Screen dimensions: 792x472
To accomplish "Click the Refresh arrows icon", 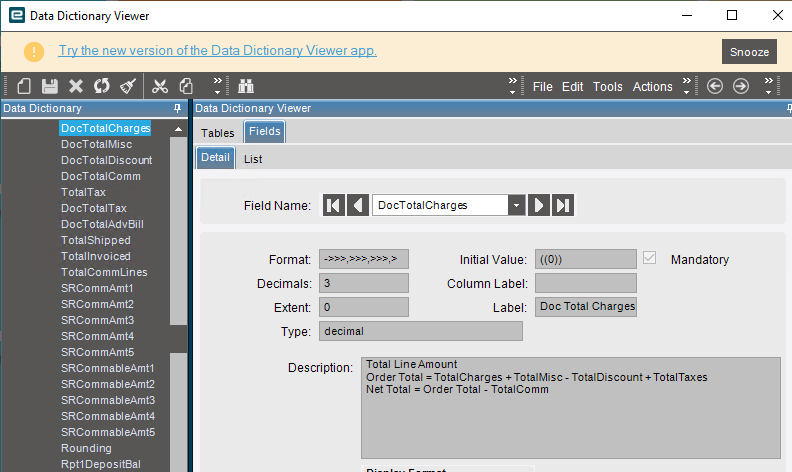I will tap(102, 86).
